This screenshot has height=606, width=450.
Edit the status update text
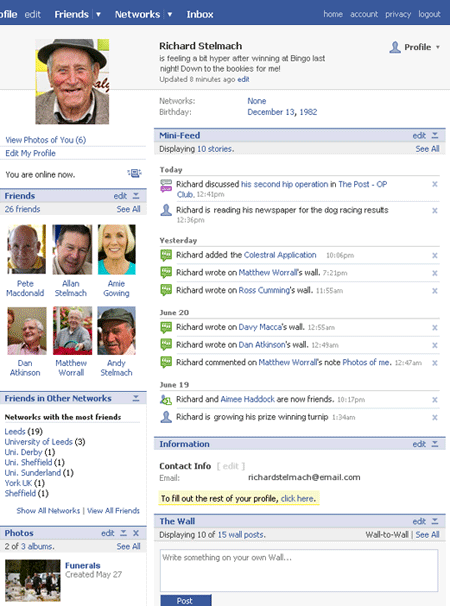click(243, 79)
